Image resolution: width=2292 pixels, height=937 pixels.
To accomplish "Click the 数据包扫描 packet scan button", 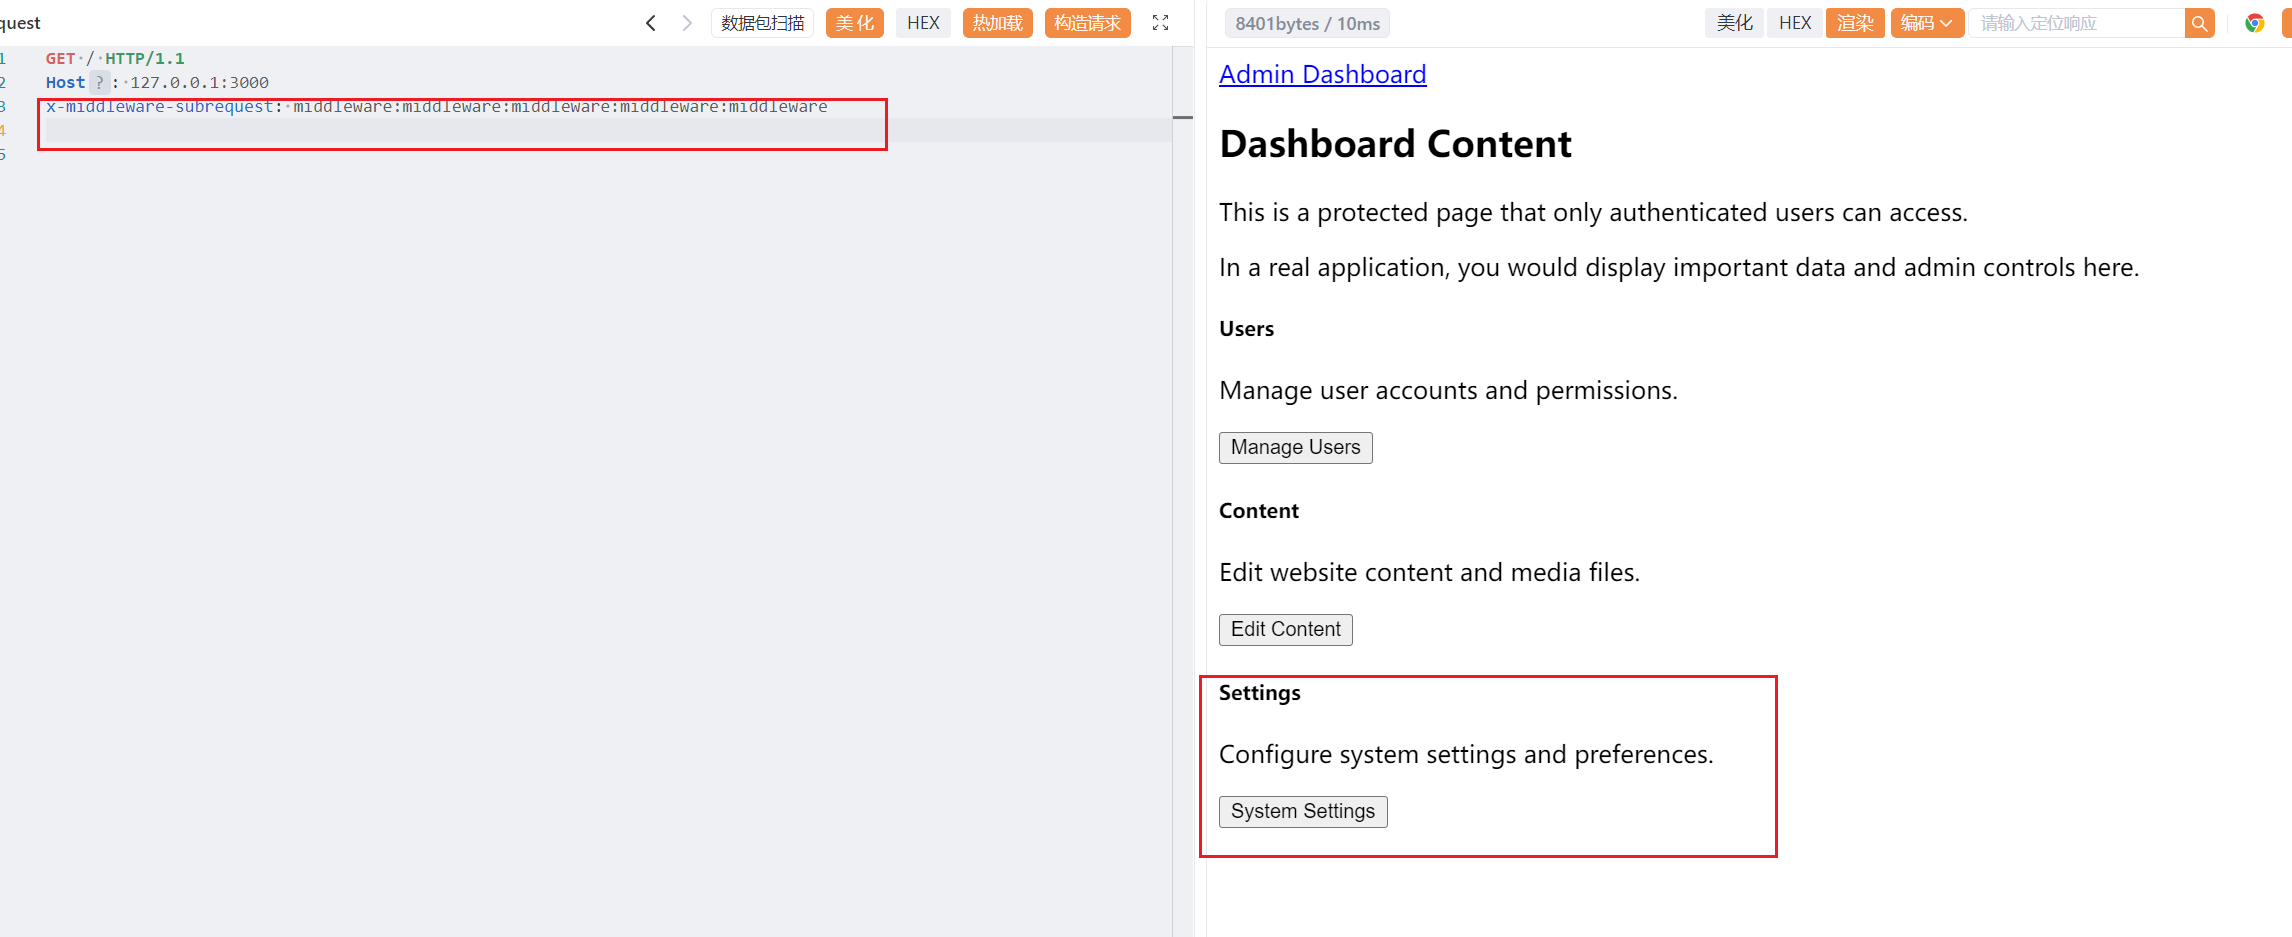I will (x=762, y=23).
